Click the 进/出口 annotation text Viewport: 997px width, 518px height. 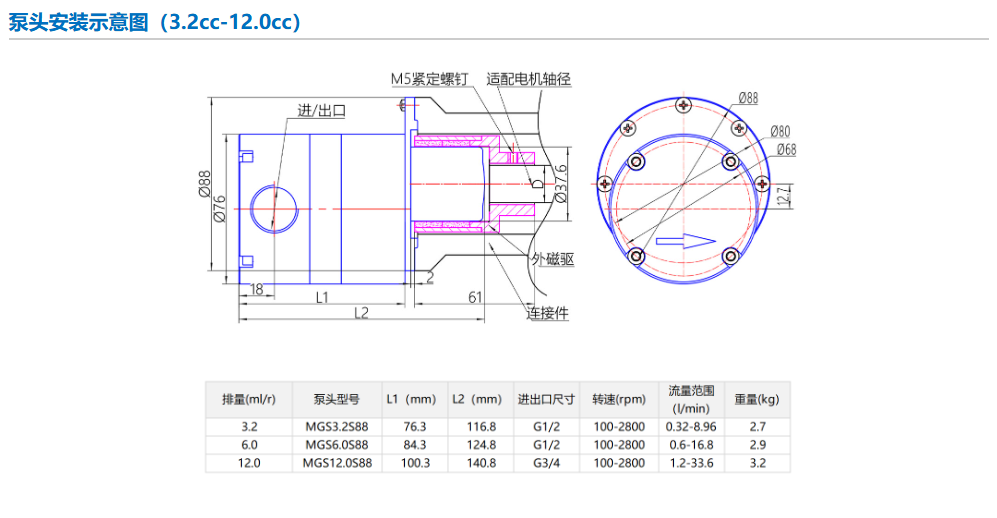click(x=322, y=111)
